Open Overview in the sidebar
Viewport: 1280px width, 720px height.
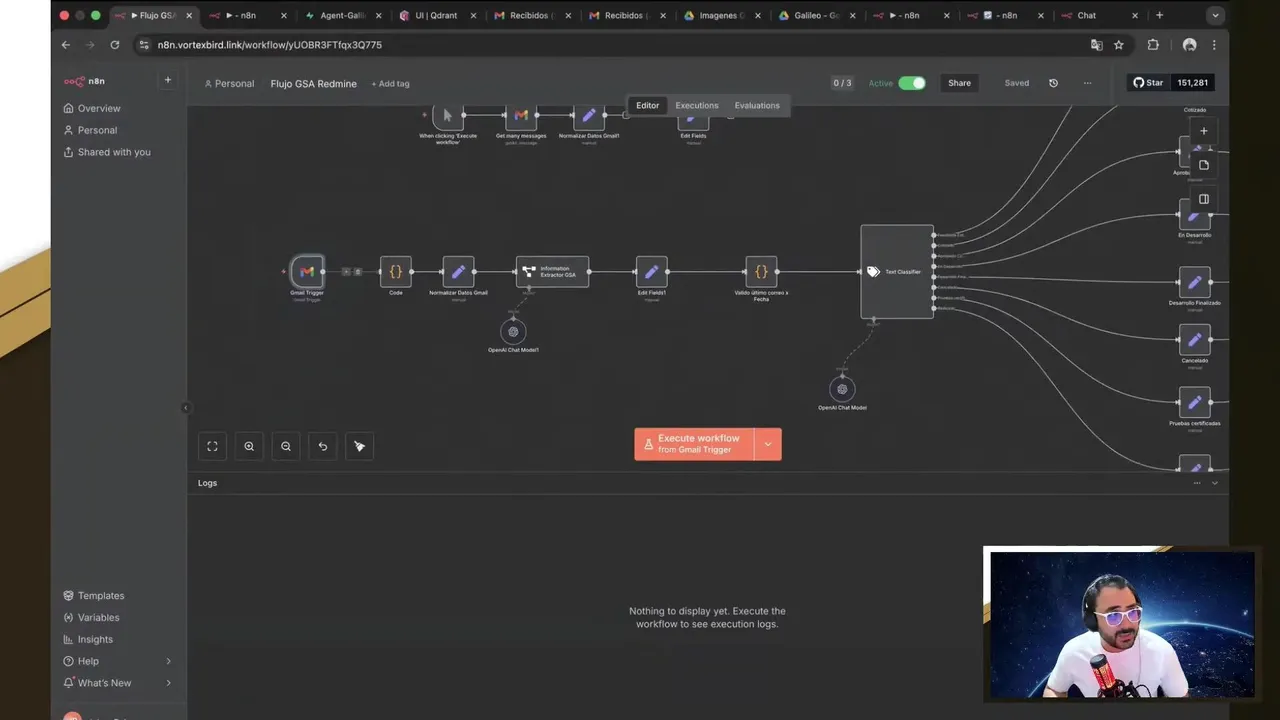(x=99, y=108)
